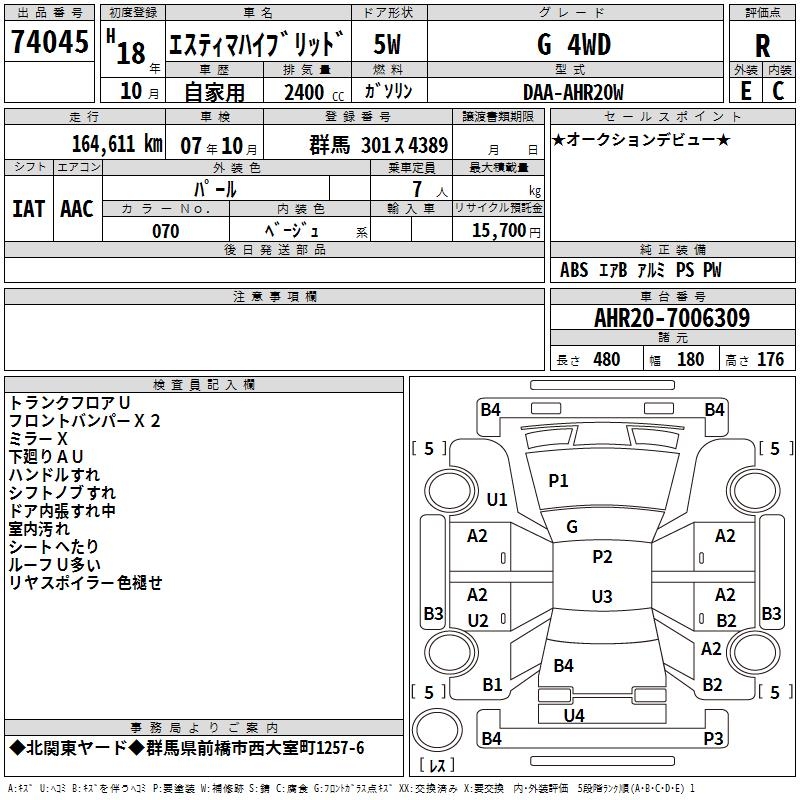The image size is (800, 800).
Task: Select the 北関東ヤード address line
Action: [x=187, y=748]
